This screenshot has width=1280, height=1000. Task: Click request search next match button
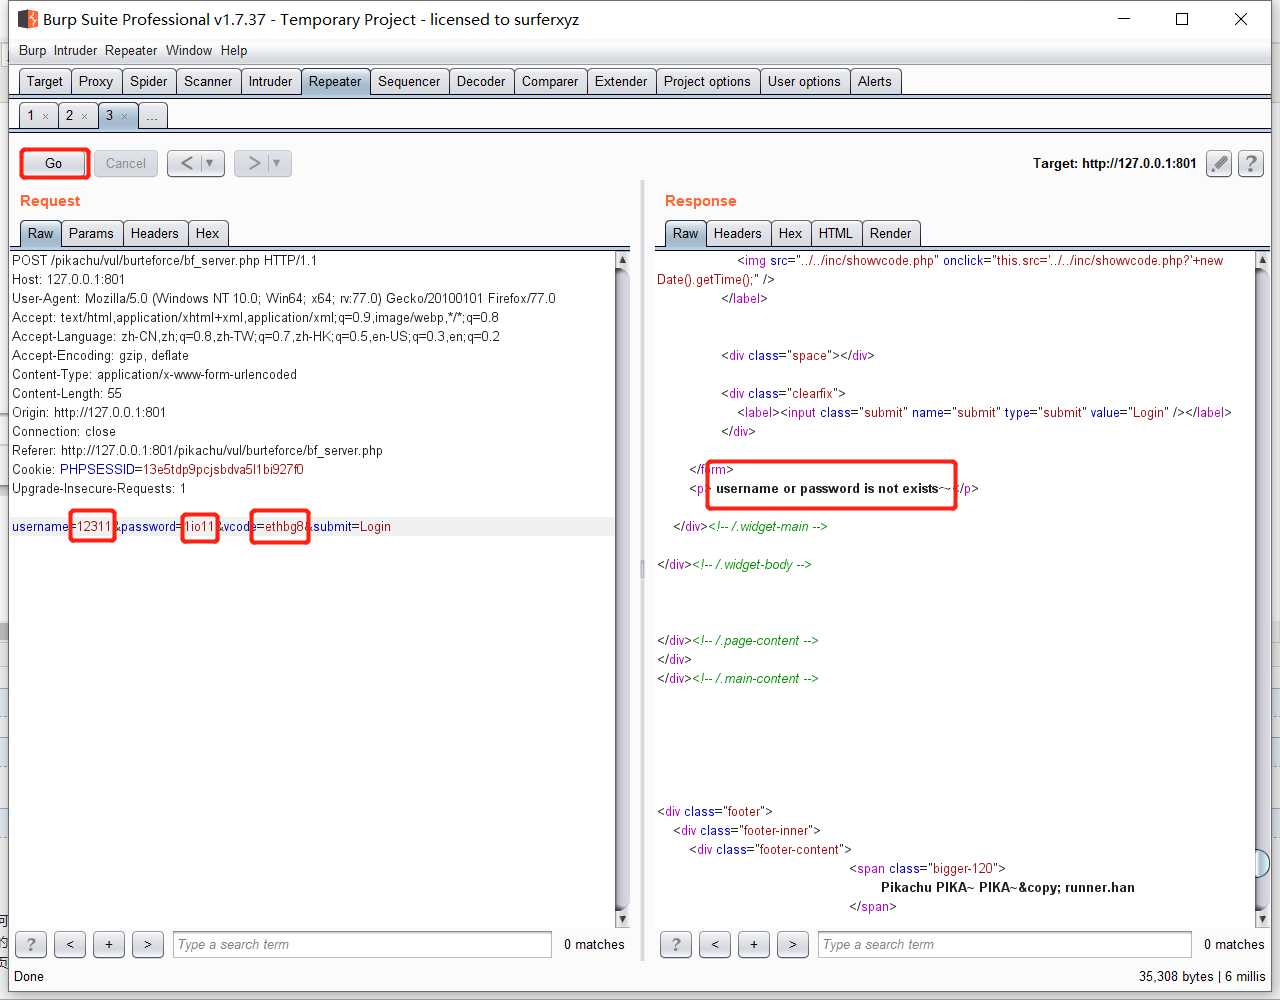pos(148,944)
